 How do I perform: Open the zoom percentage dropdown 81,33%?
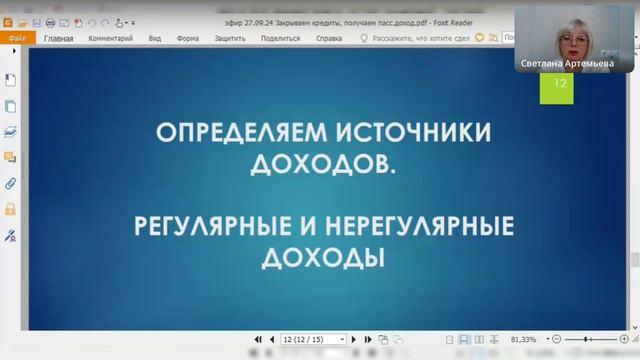[x=548, y=339]
